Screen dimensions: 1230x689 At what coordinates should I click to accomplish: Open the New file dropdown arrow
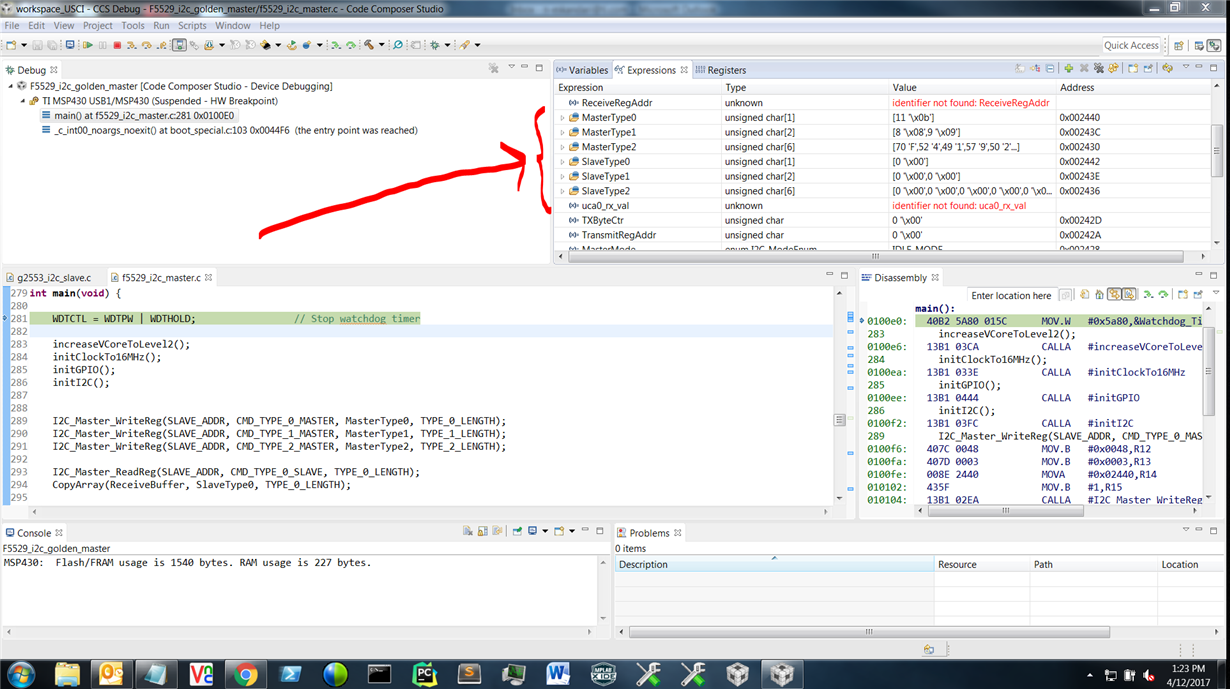click(x=24, y=45)
